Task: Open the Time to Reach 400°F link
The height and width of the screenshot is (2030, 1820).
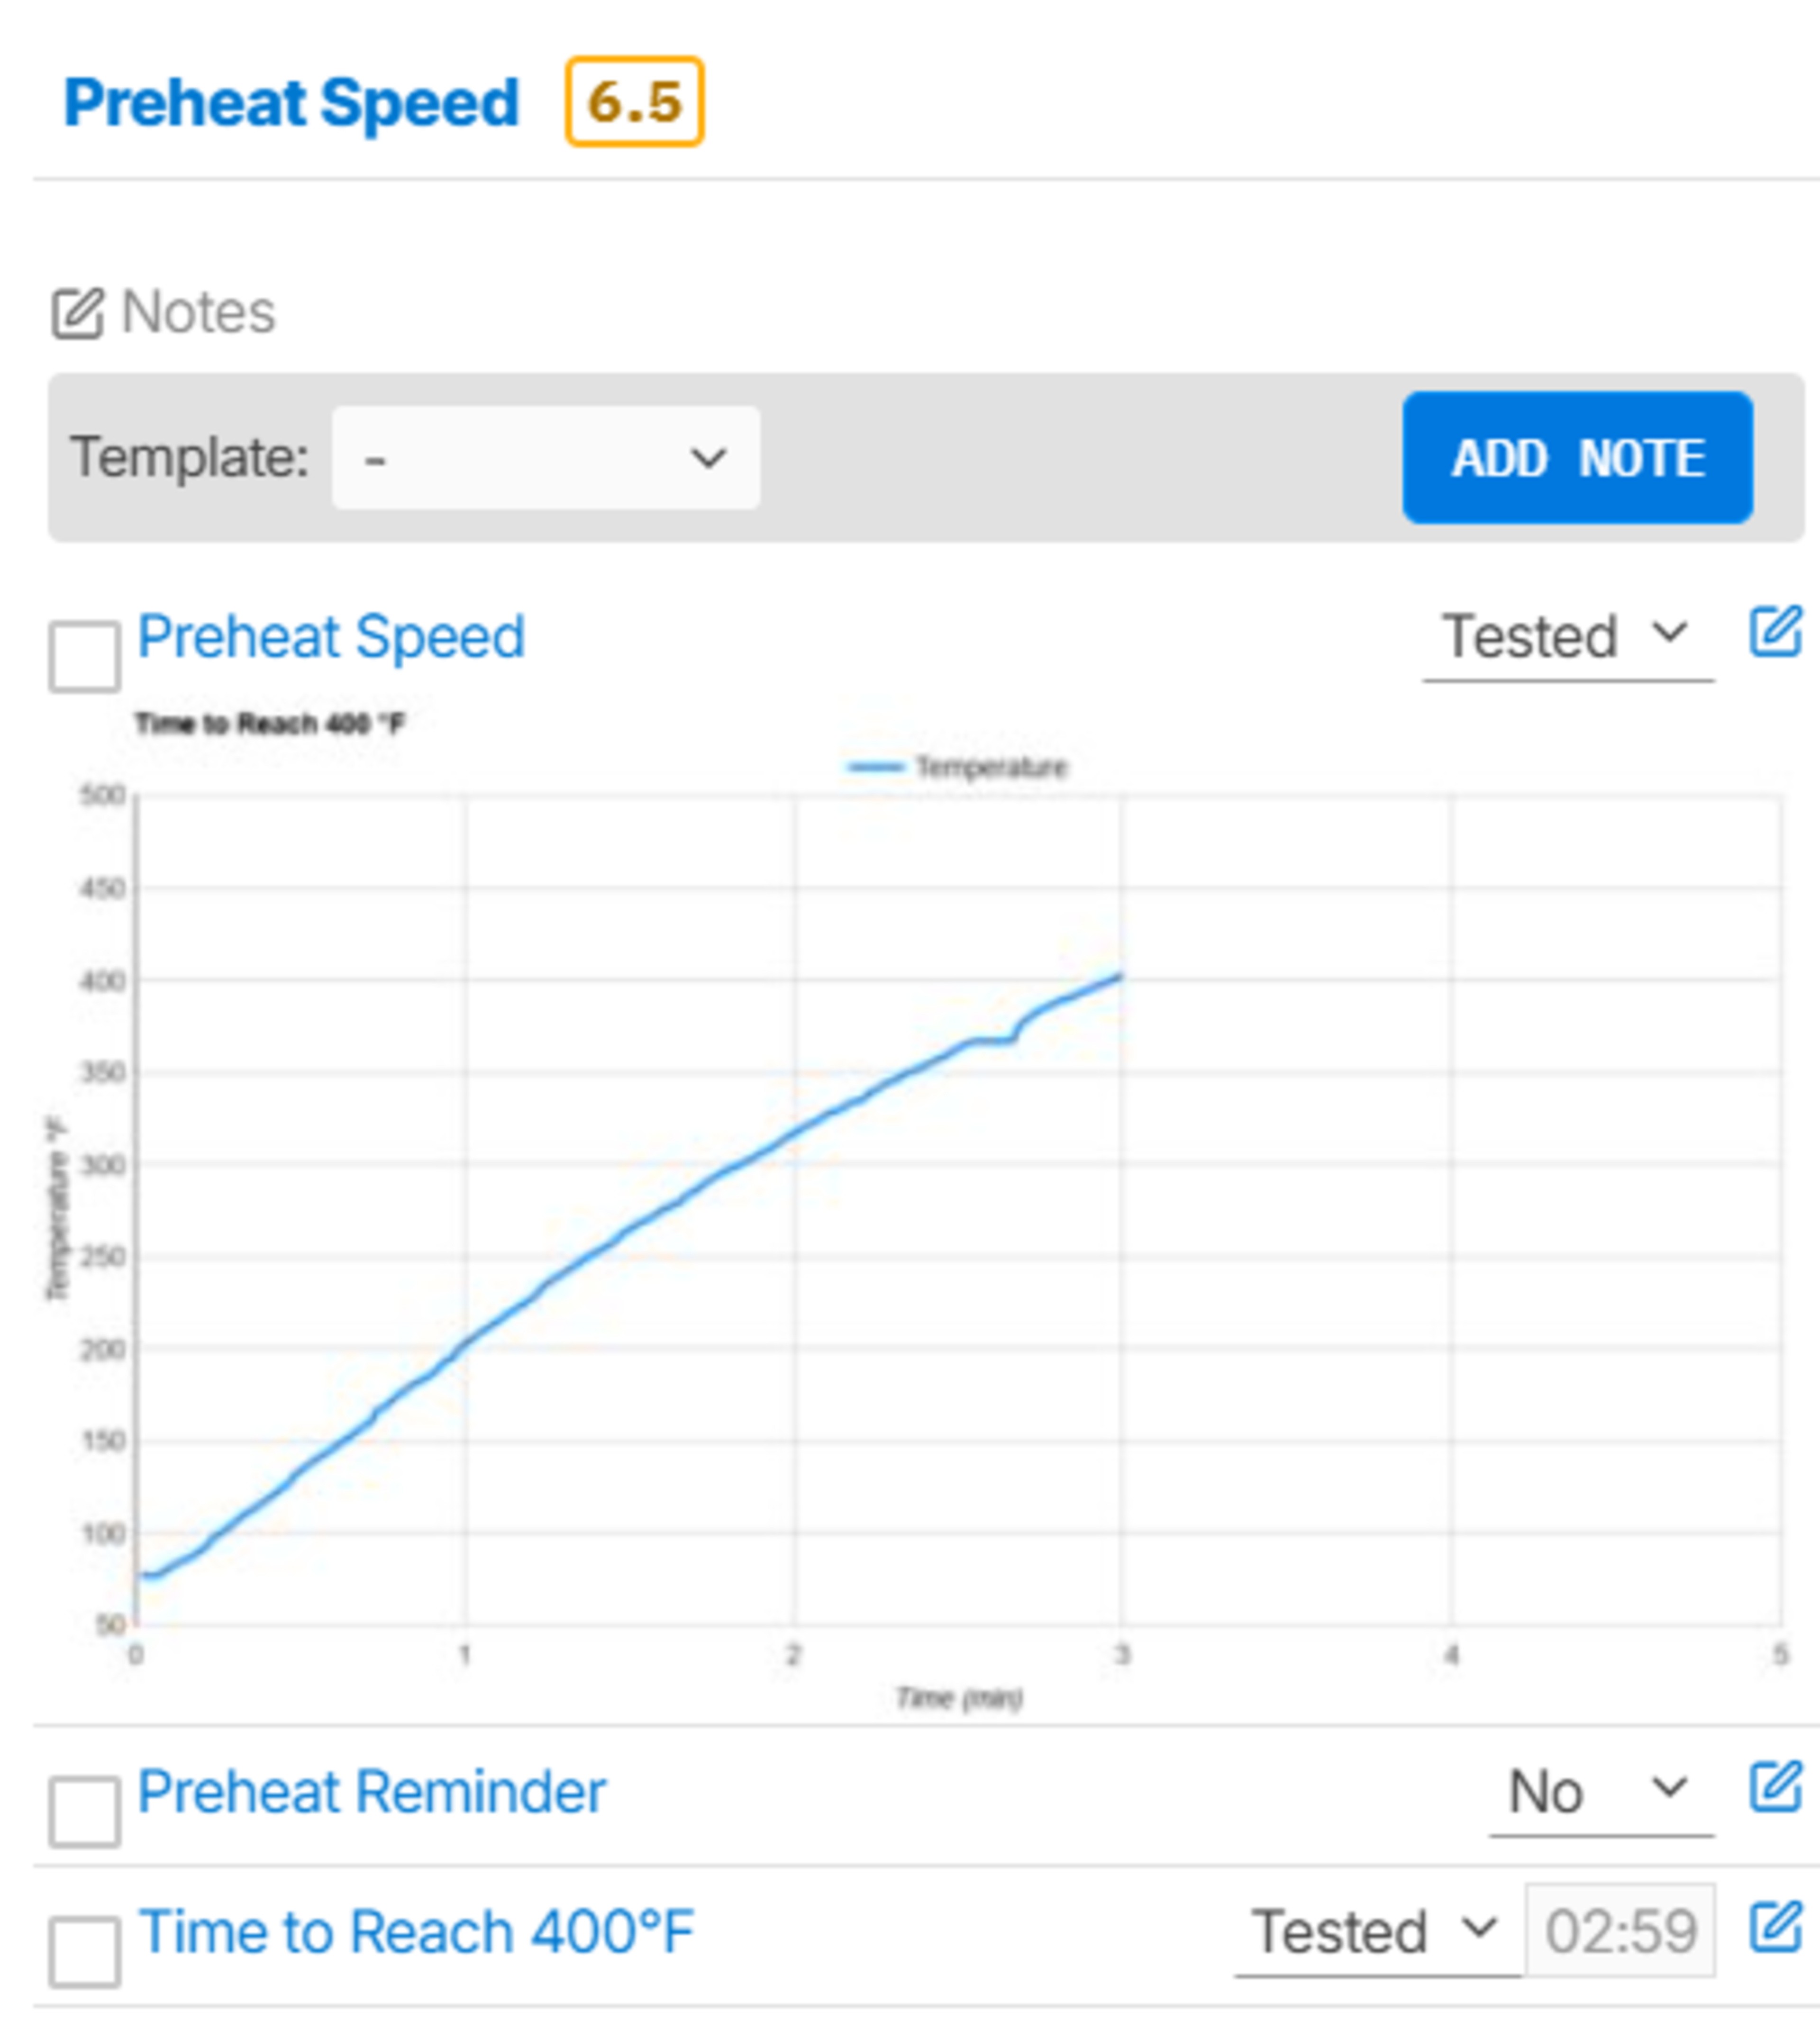Action: pyautogui.click(x=416, y=1931)
